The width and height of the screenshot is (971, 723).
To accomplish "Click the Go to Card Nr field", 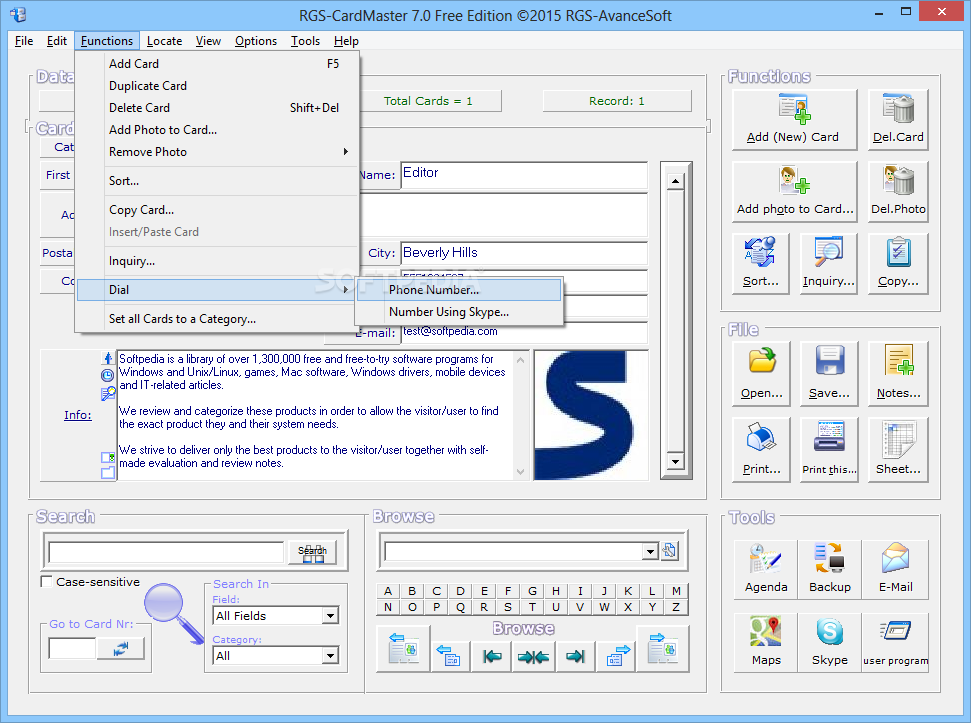I will (x=72, y=649).
